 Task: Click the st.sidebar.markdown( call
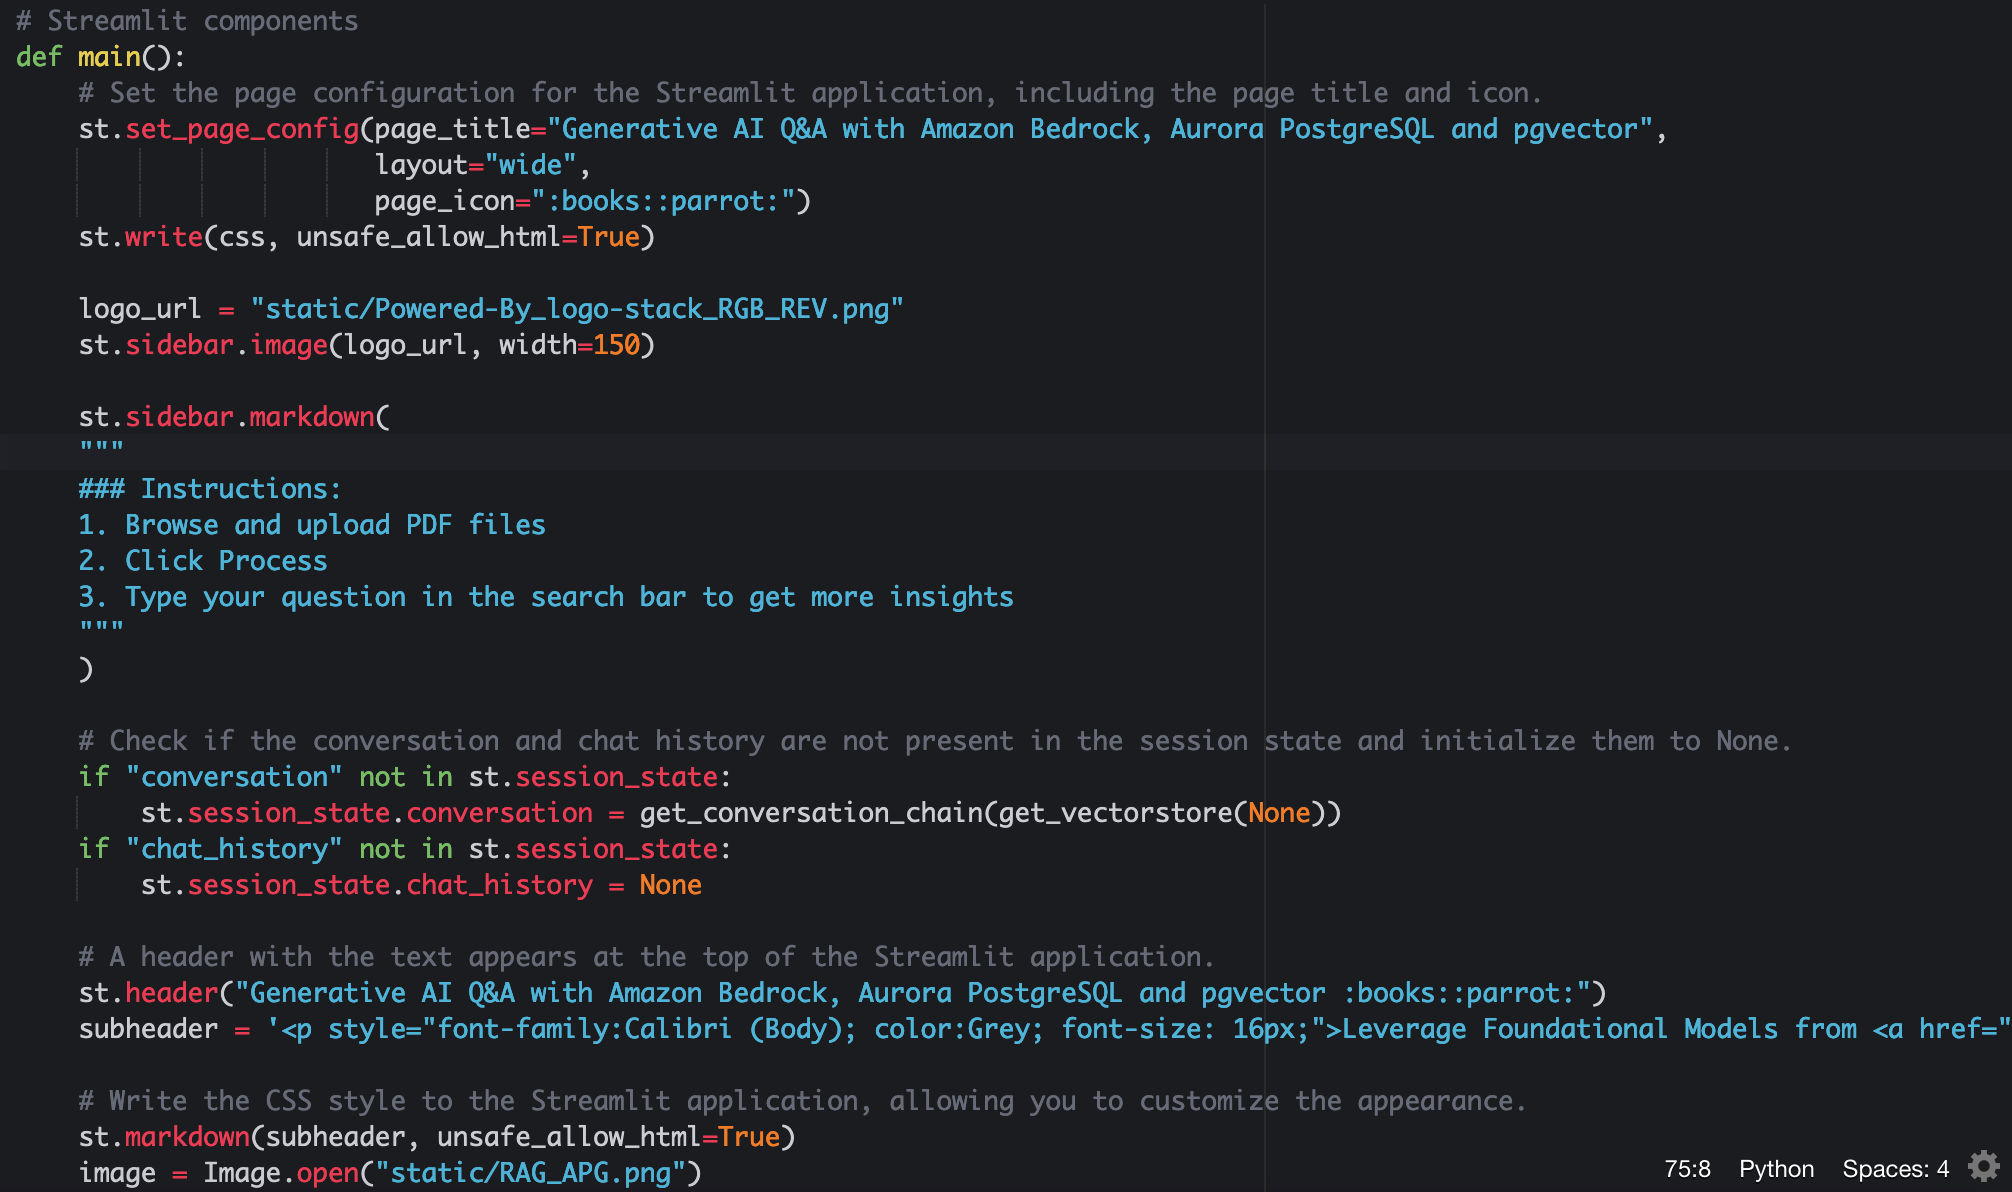[235, 417]
